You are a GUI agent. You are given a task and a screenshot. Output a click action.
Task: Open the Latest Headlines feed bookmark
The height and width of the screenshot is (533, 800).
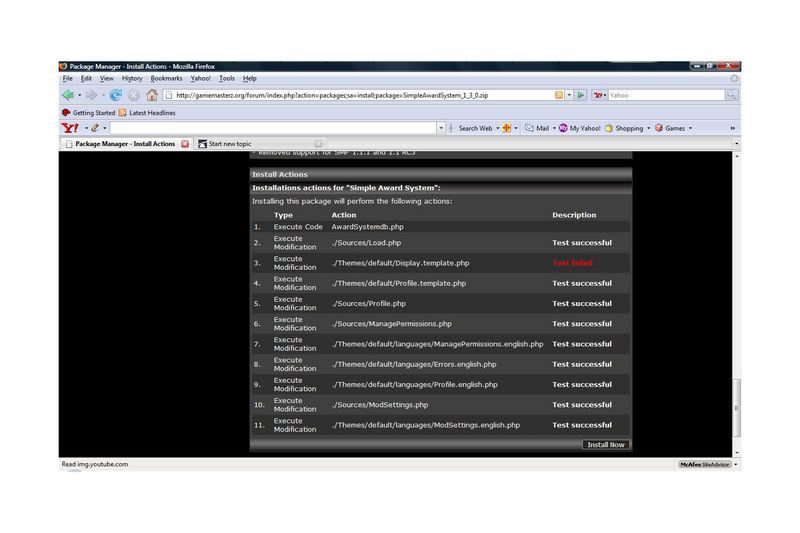(147, 113)
